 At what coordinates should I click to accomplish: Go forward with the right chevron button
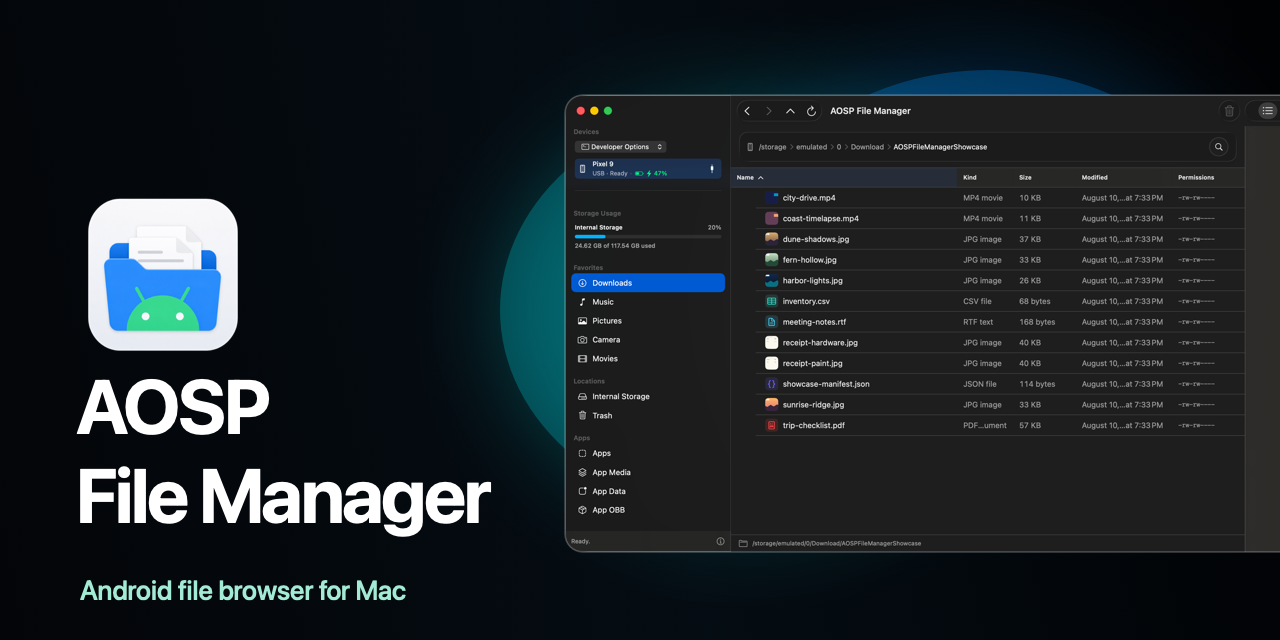coord(769,111)
